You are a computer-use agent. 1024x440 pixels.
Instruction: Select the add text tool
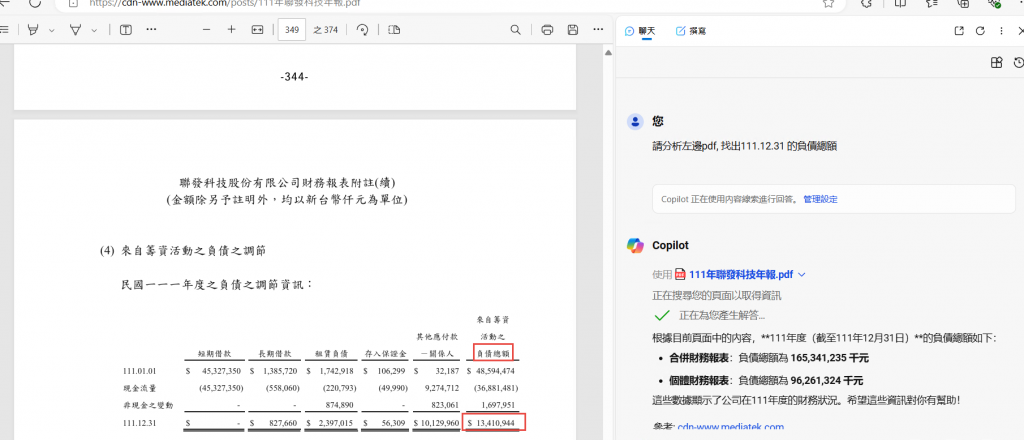pos(125,29)
